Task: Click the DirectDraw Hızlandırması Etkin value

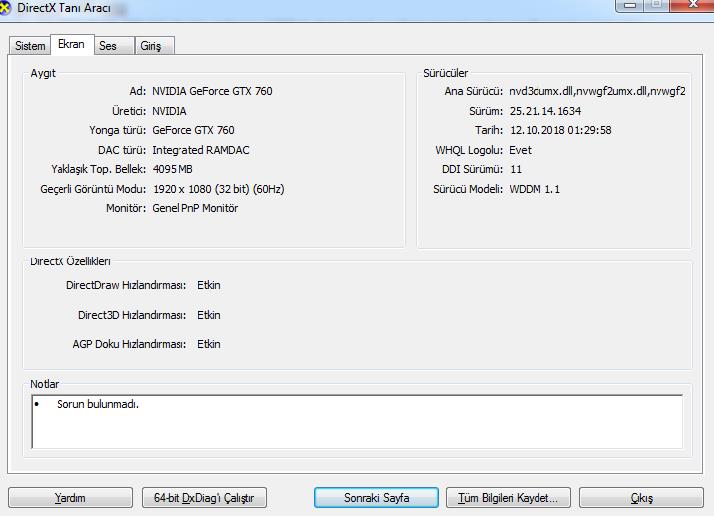Action: click(209, 285)
